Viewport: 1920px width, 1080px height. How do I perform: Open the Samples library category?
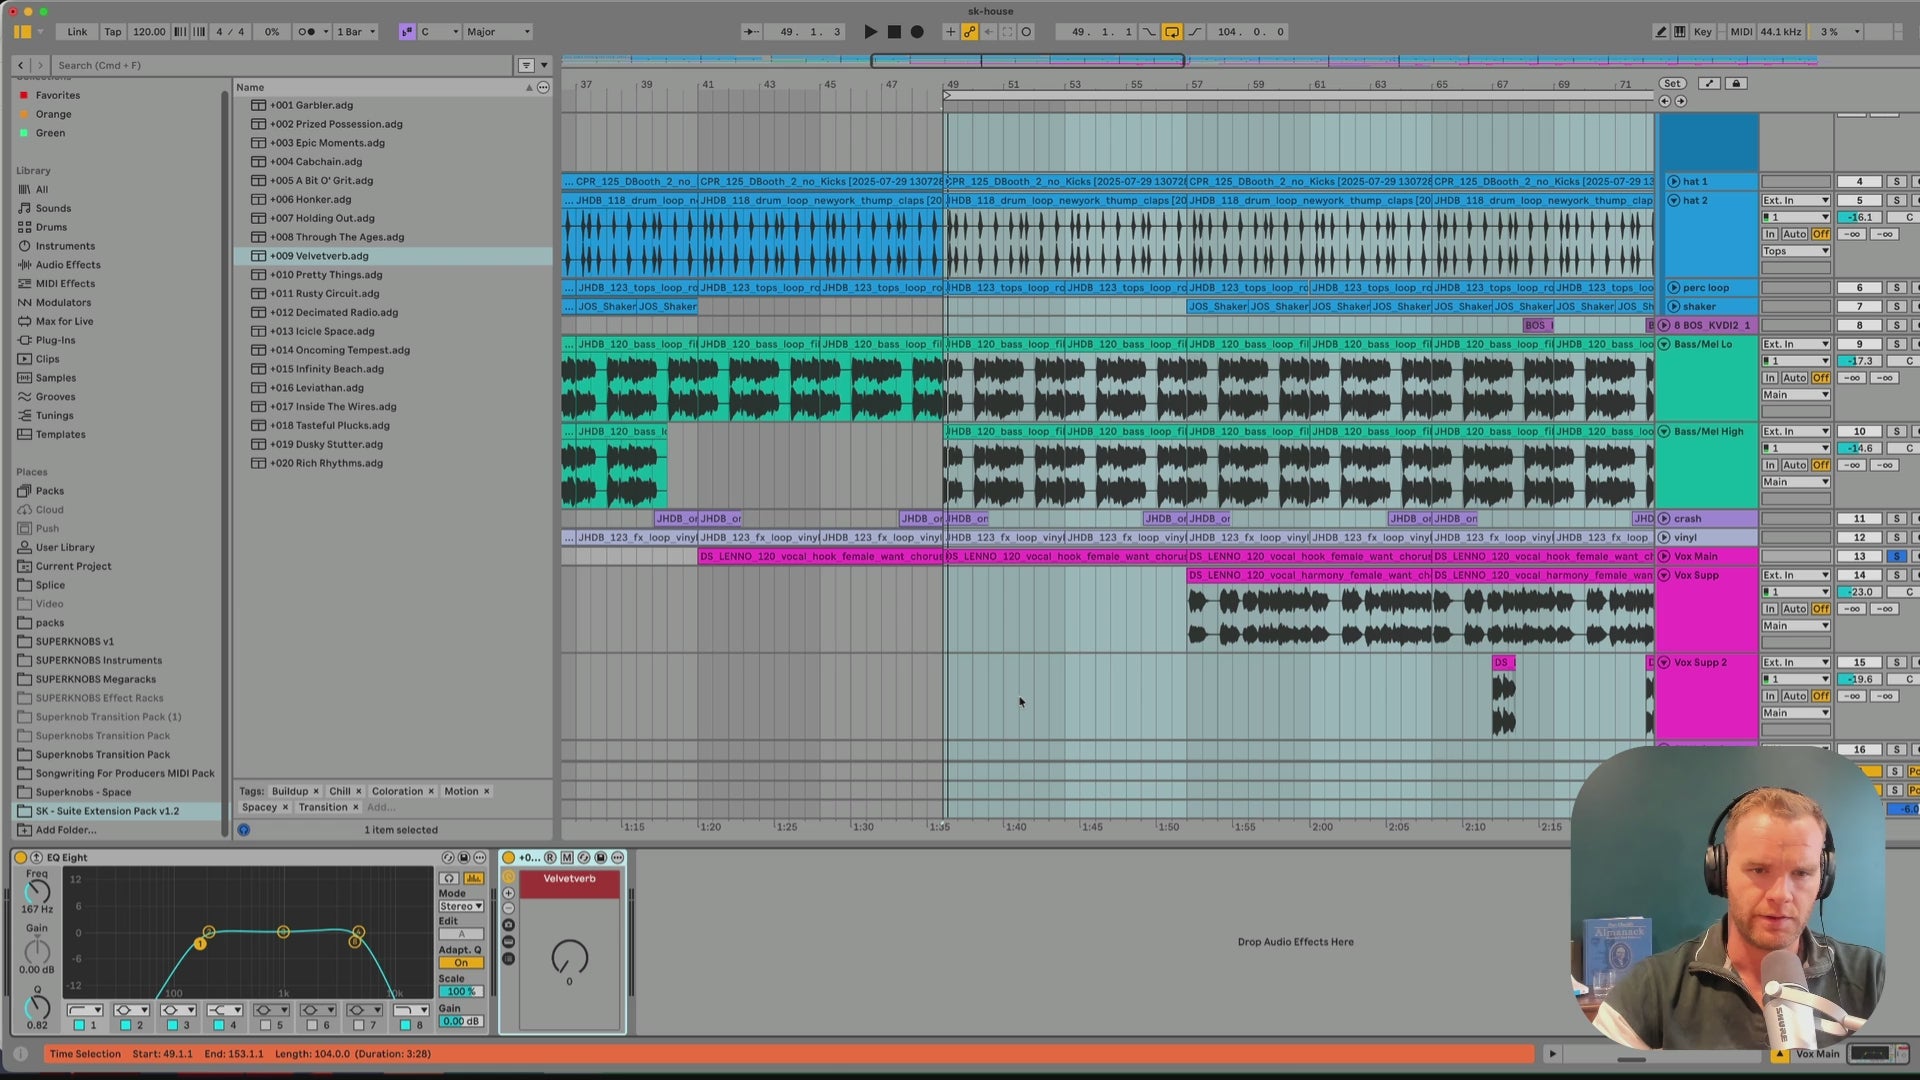tap(56, 378)
